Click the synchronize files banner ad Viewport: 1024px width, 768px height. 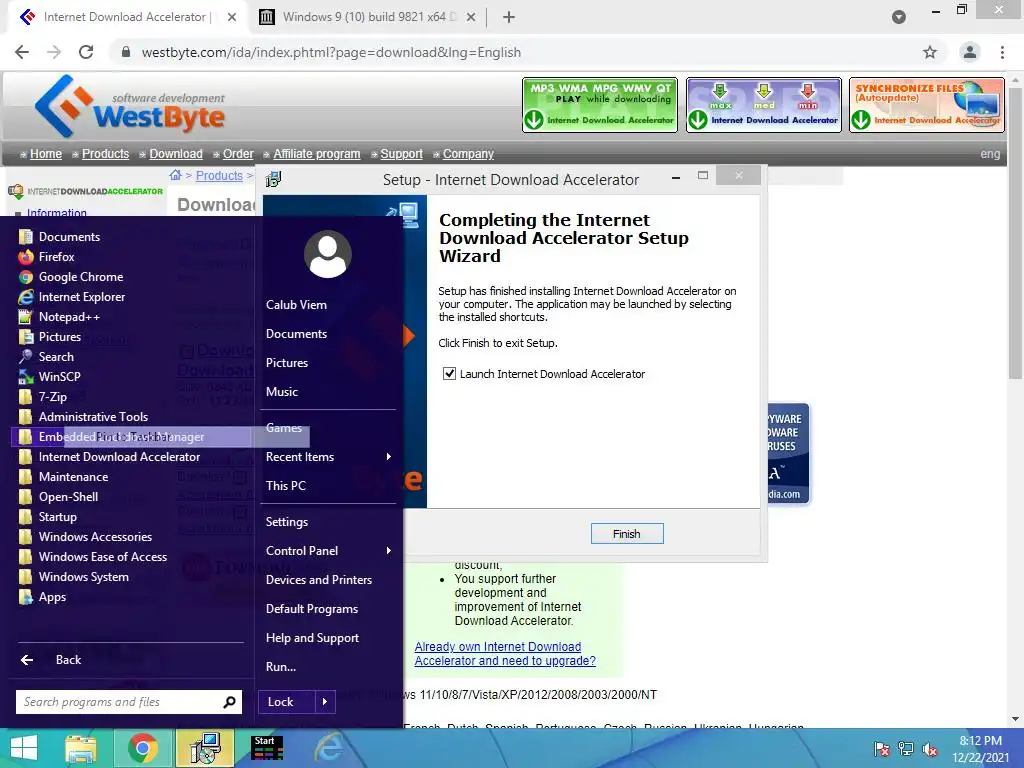click(927, 105)
